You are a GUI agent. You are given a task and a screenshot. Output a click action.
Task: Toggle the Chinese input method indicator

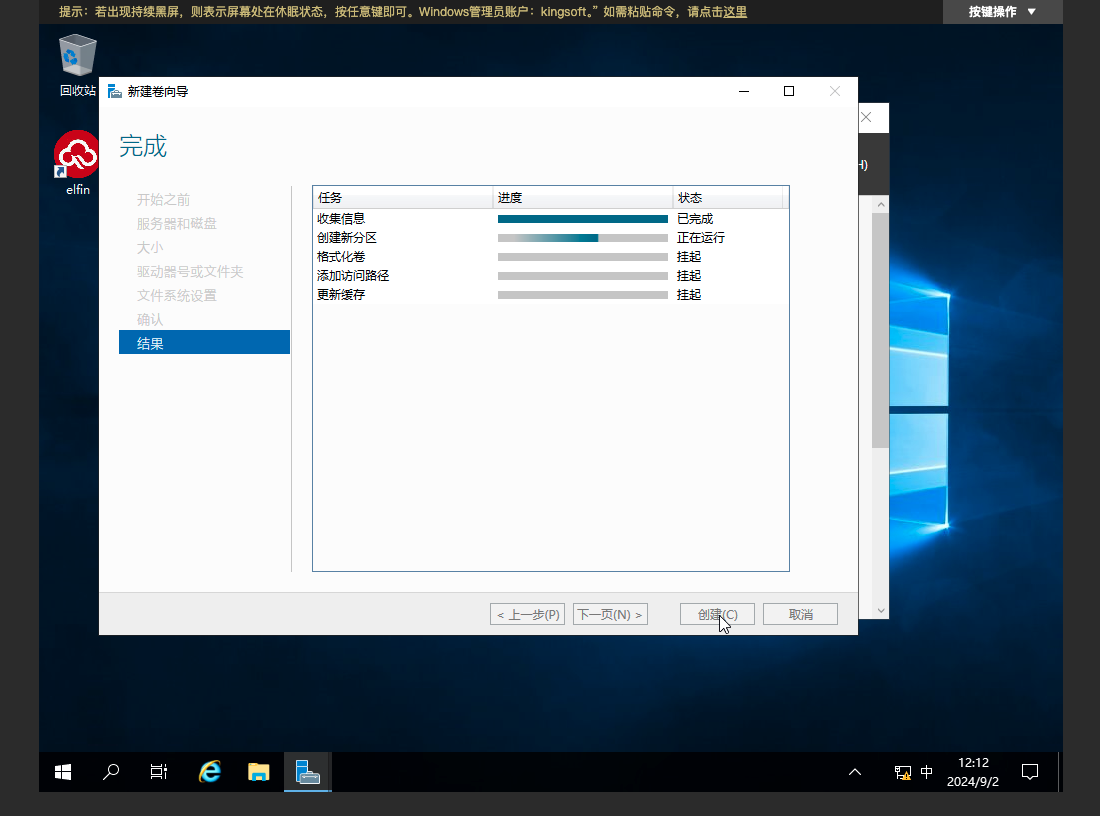[927, 772]
